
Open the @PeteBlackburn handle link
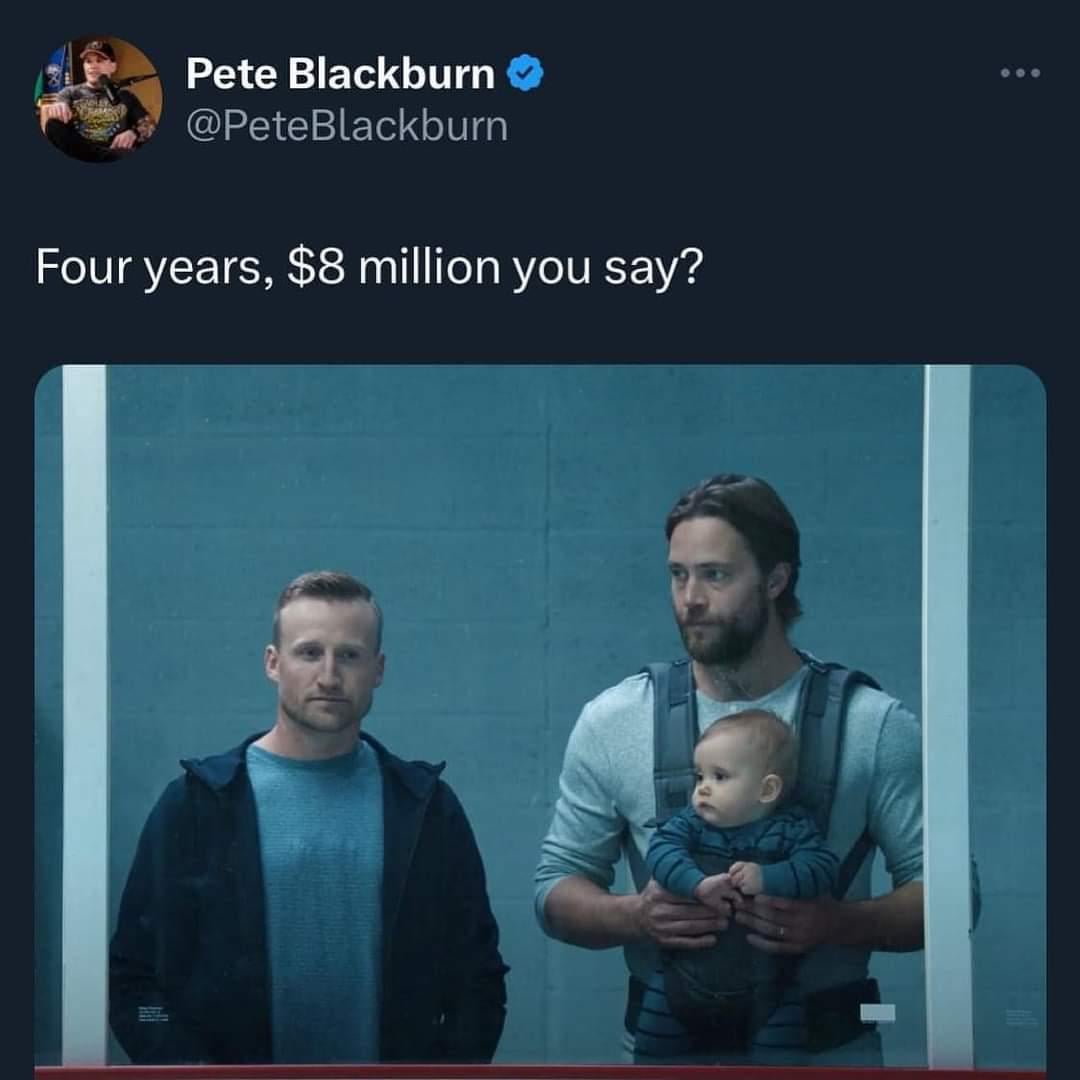click(346, 127)
